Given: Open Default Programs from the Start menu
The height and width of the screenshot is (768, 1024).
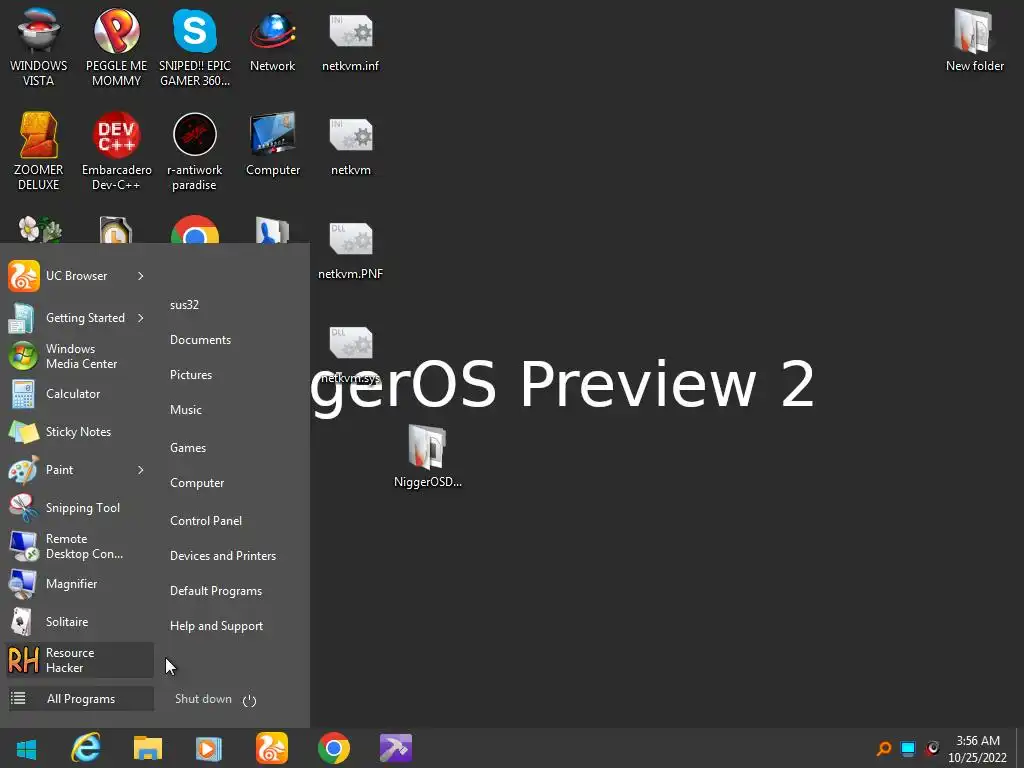Looking at the screenshot, I should tap(216, 591).
